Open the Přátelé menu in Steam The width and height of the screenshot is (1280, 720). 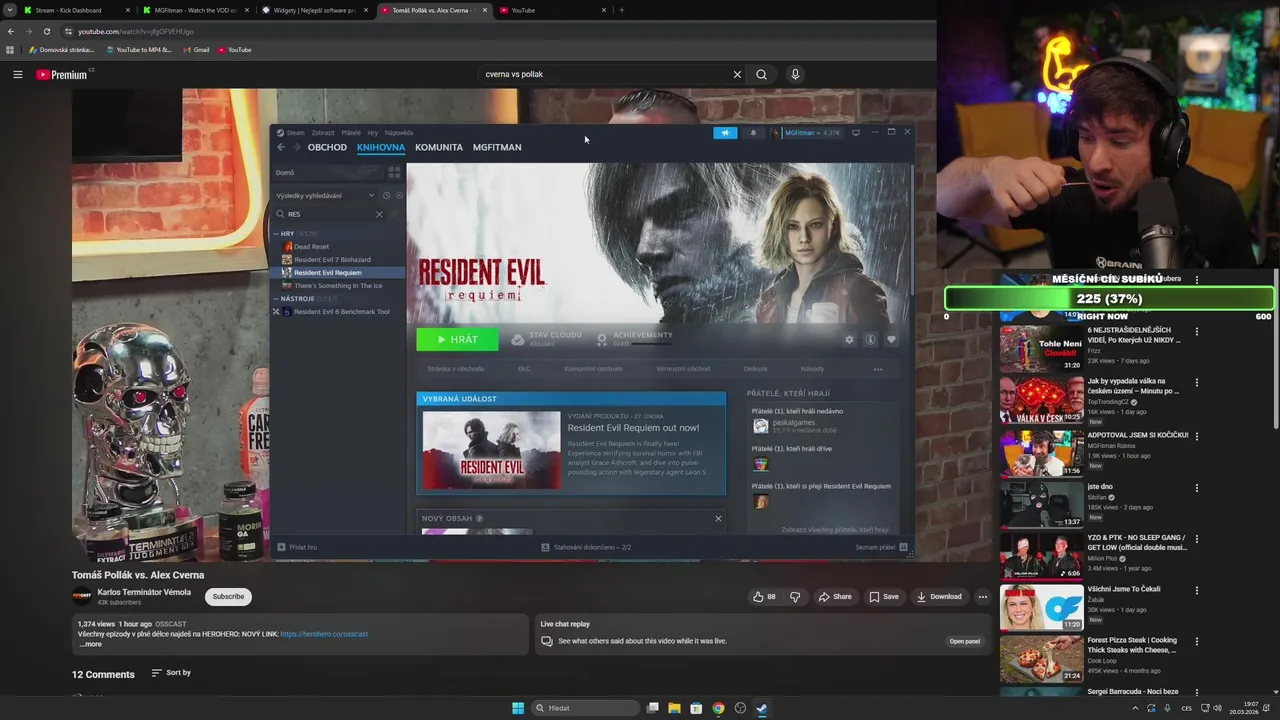click(351, 132)
